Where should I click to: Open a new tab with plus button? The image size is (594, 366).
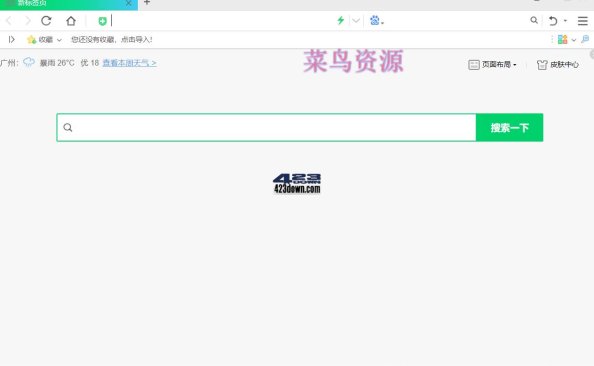(x=147, y=3)
